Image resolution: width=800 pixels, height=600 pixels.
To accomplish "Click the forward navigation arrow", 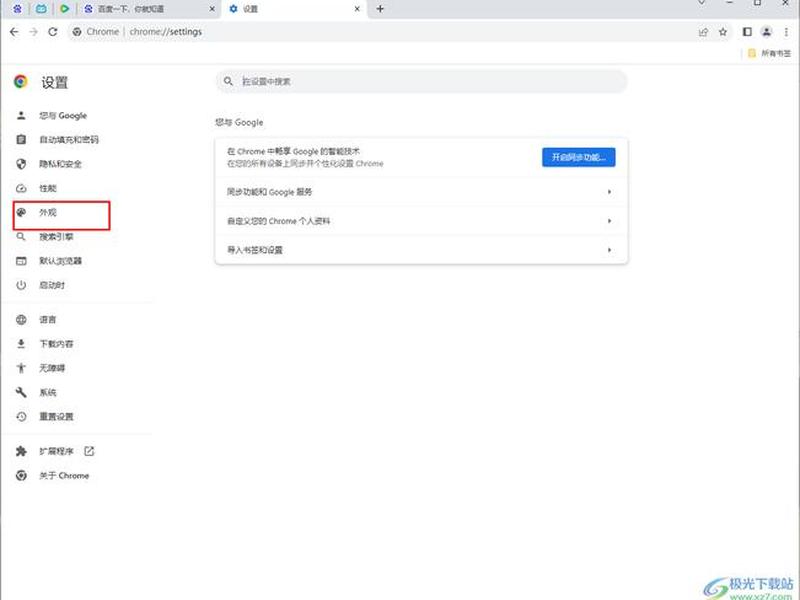I will click(x=33, y=32).
